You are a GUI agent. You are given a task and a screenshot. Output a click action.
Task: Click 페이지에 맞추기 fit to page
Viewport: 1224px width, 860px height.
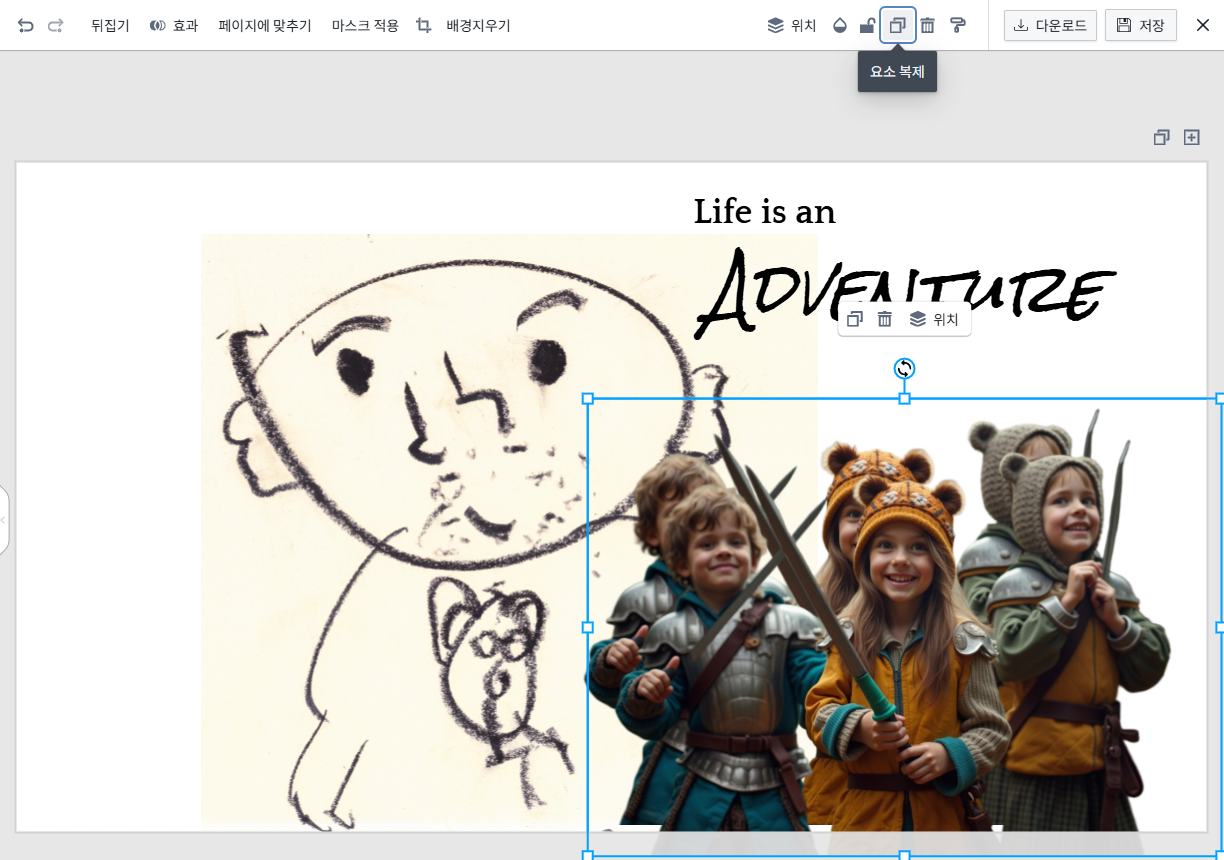(265, 25)
